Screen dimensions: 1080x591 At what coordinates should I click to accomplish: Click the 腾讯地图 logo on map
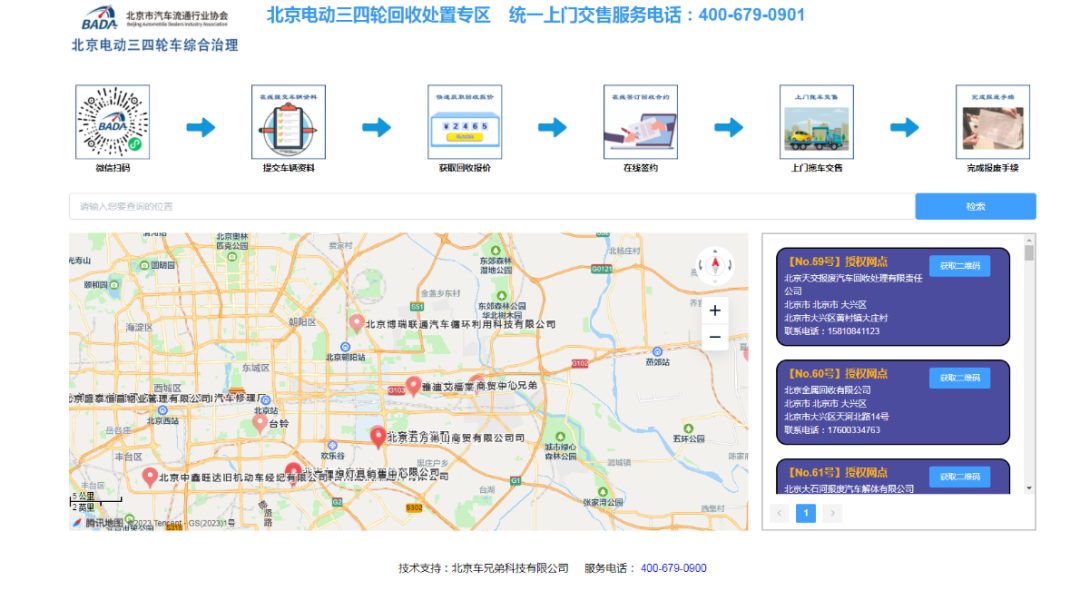point(98,523)
